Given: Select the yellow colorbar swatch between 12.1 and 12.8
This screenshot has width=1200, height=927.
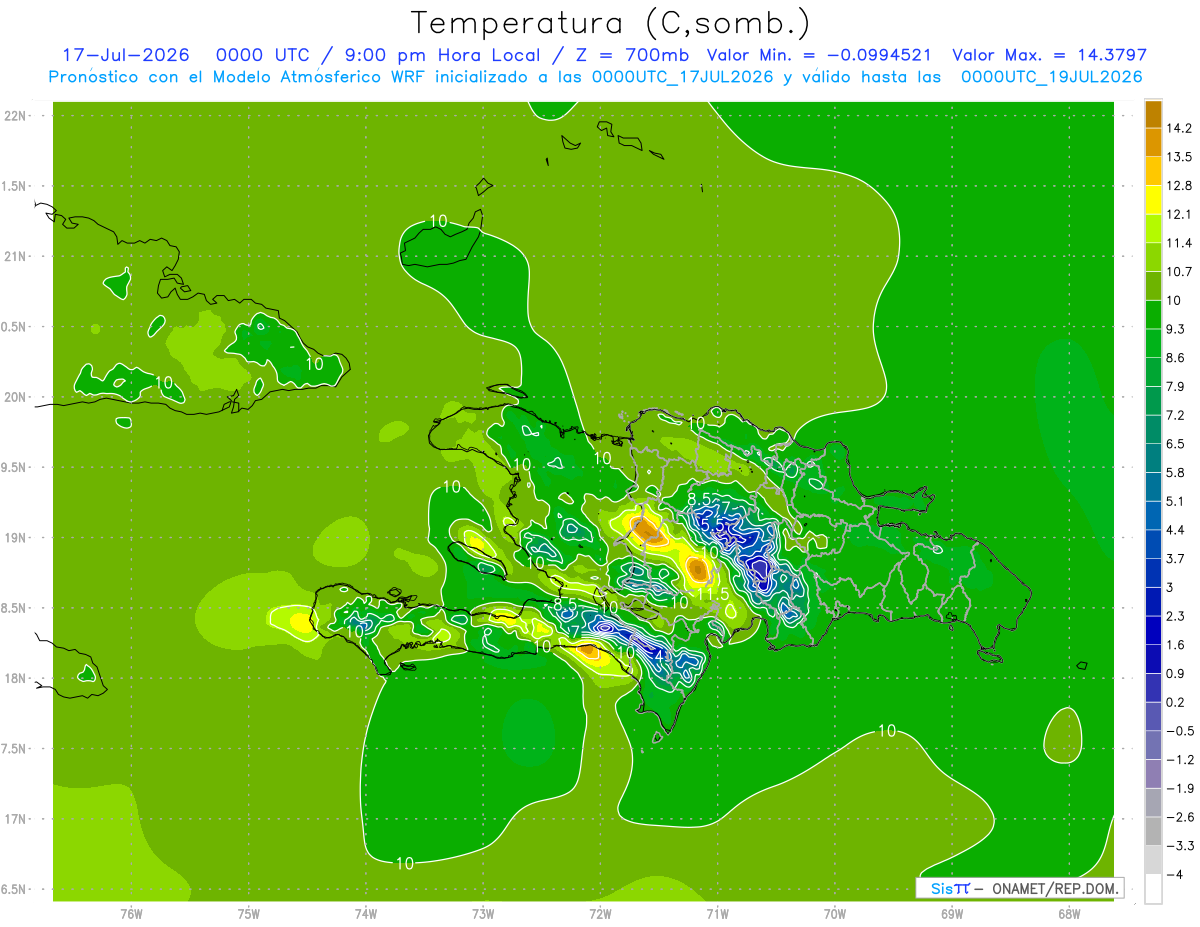Looking at the screenshot, I should pyautogui.click(x=1153, y=200).
